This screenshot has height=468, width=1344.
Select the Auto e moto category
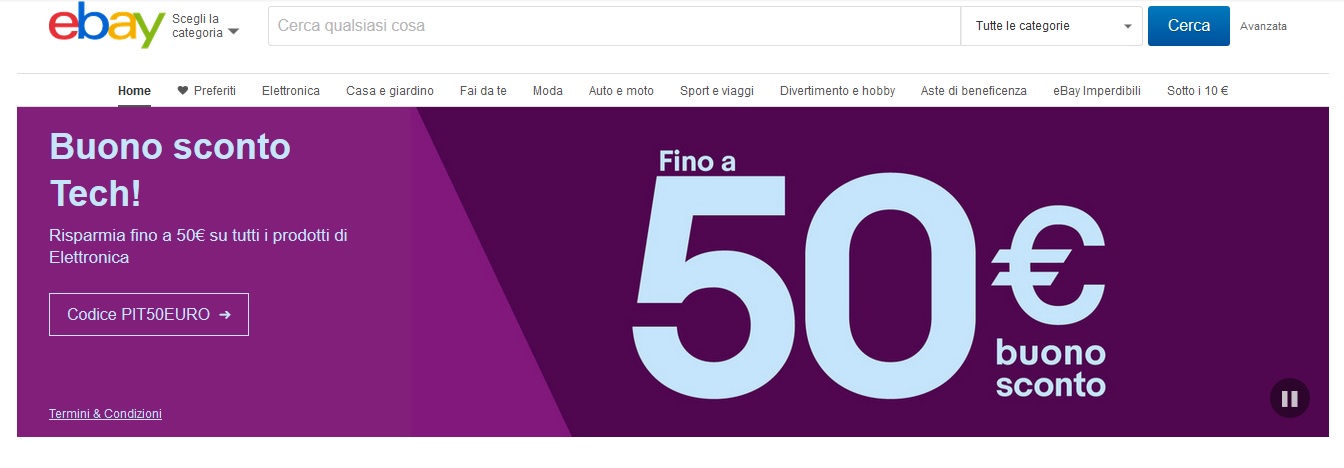click(x=621, y=91)
